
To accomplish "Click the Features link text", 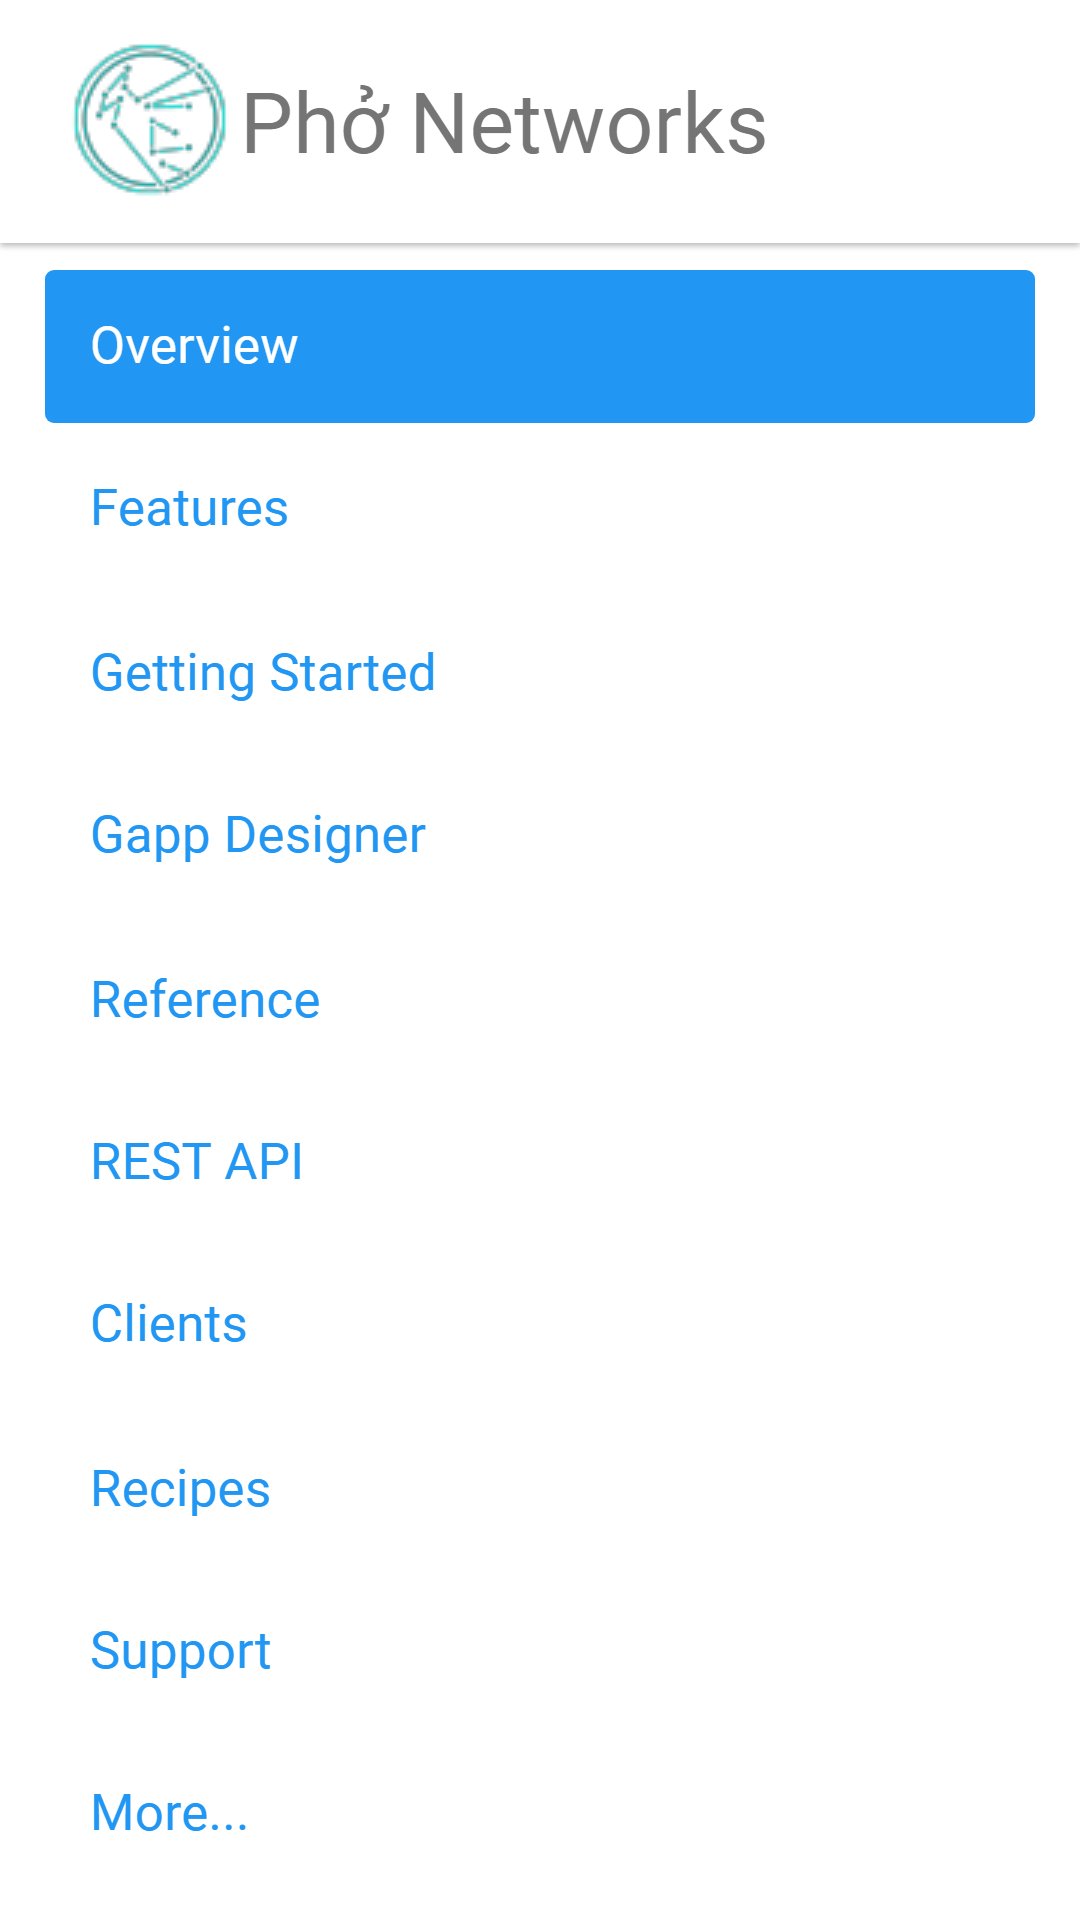I will pyautogui.click(x=189, y=508).
